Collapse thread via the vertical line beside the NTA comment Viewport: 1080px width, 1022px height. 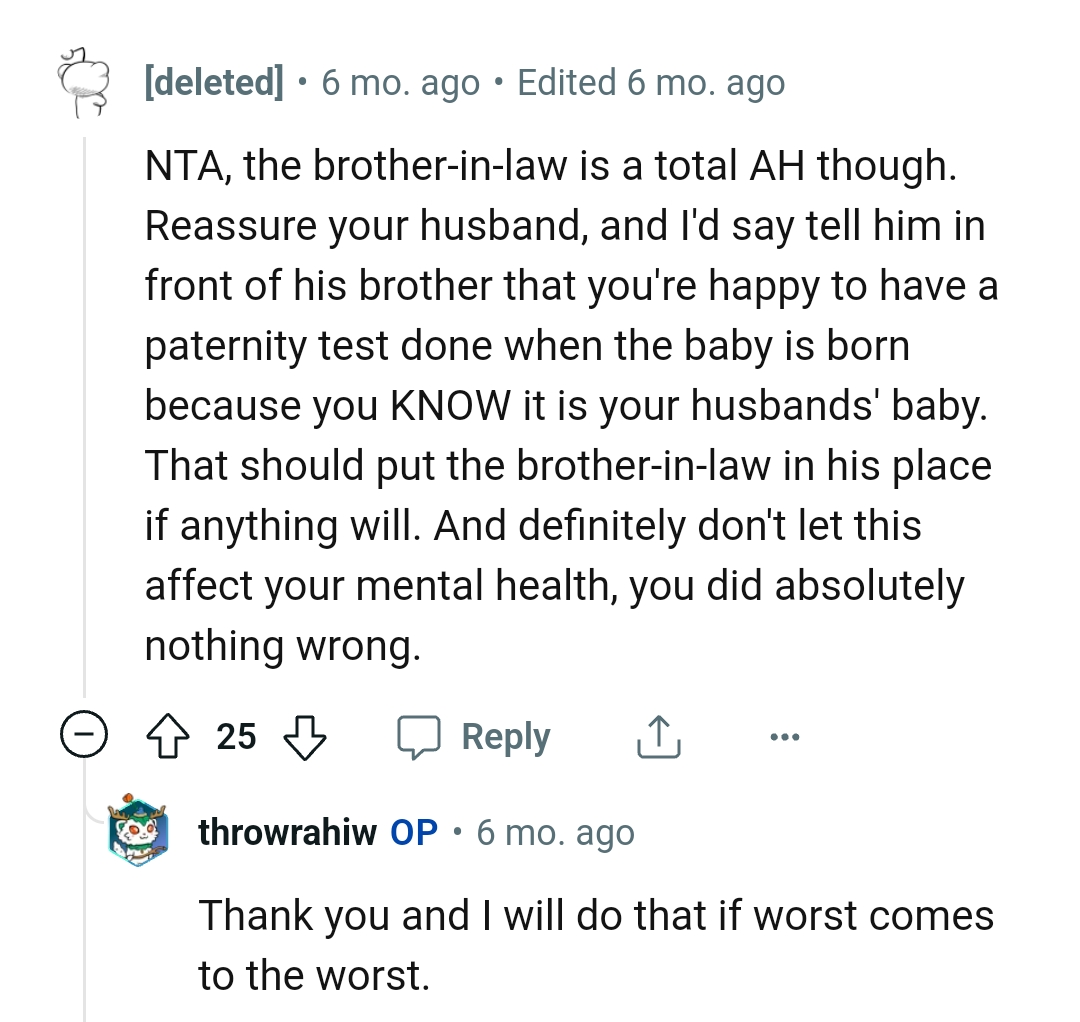coord(85,400)
